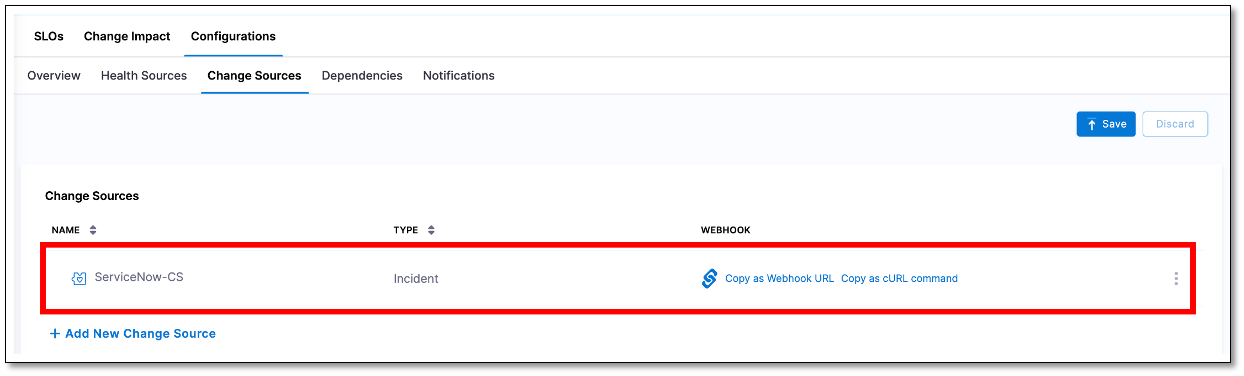Click the Save button

[1106, 124]
